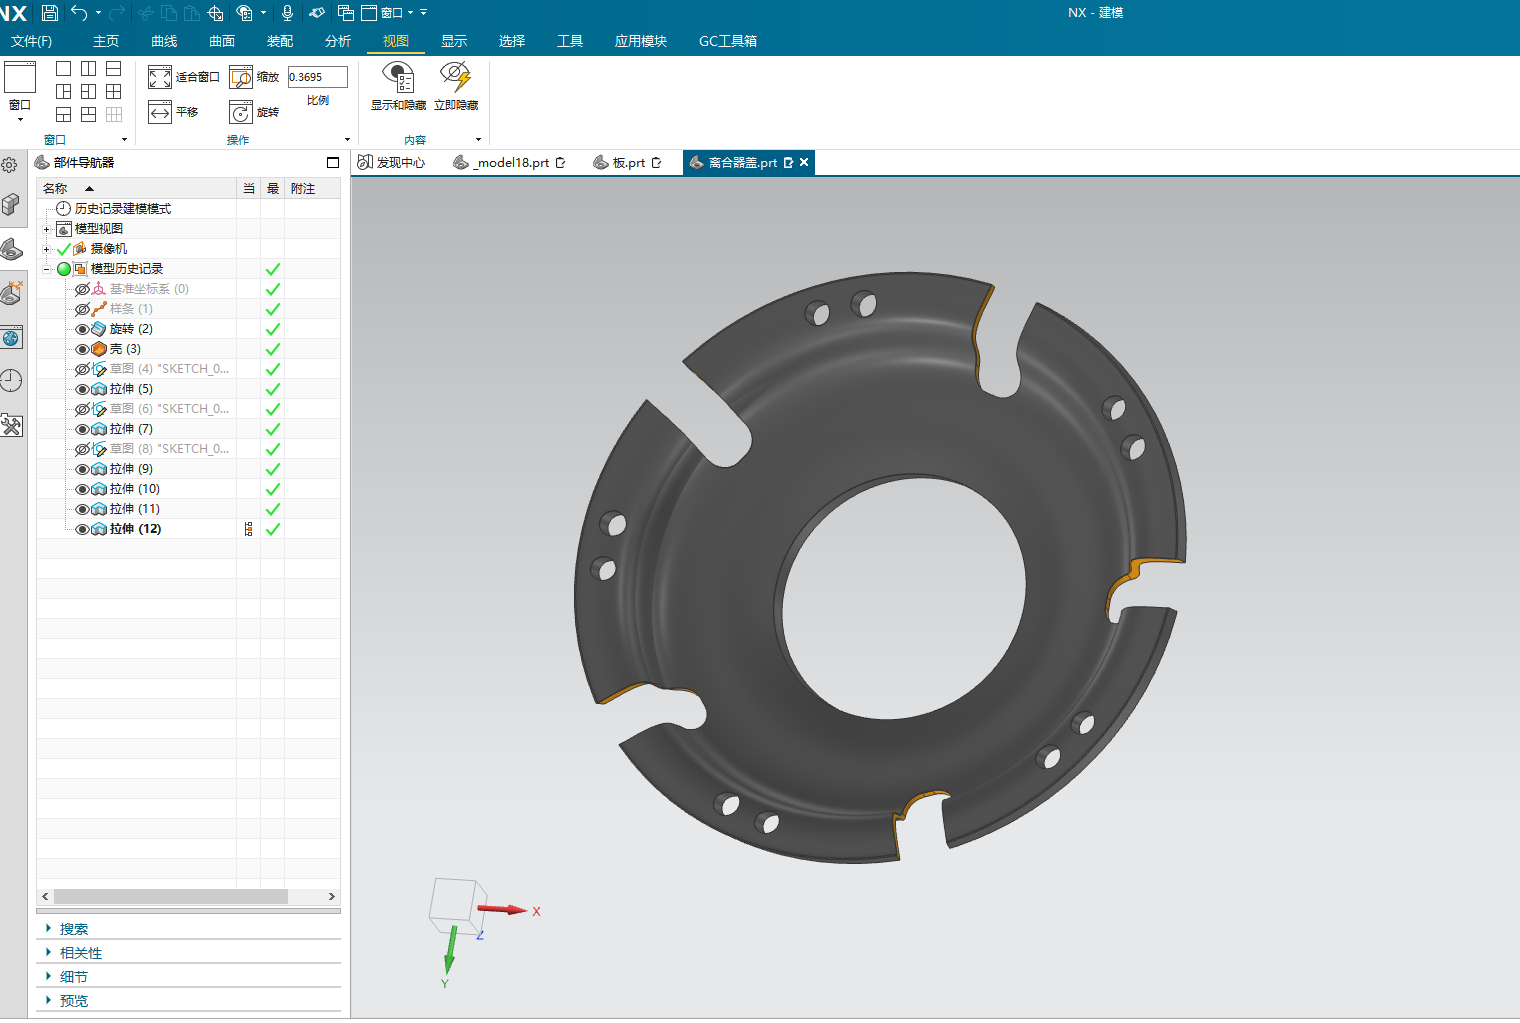Open the constraint navigator sidebar icon
This screenshot has width=1520, height=1023.
(x=11, y=293)
